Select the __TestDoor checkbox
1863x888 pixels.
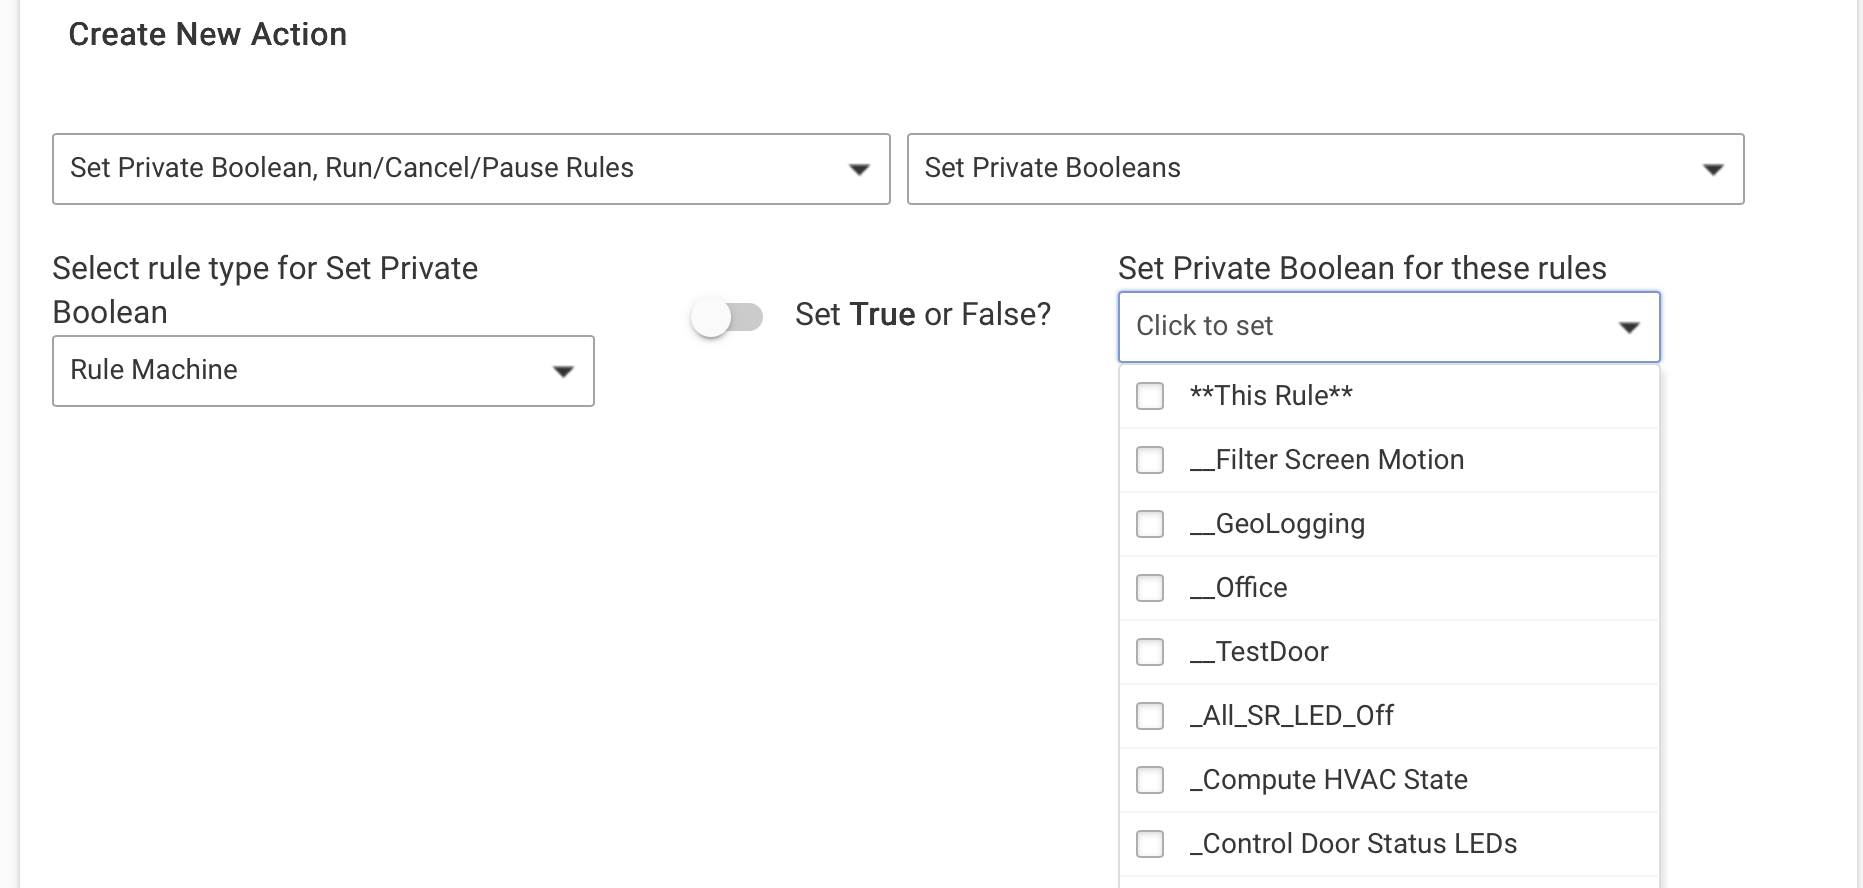1150,652
